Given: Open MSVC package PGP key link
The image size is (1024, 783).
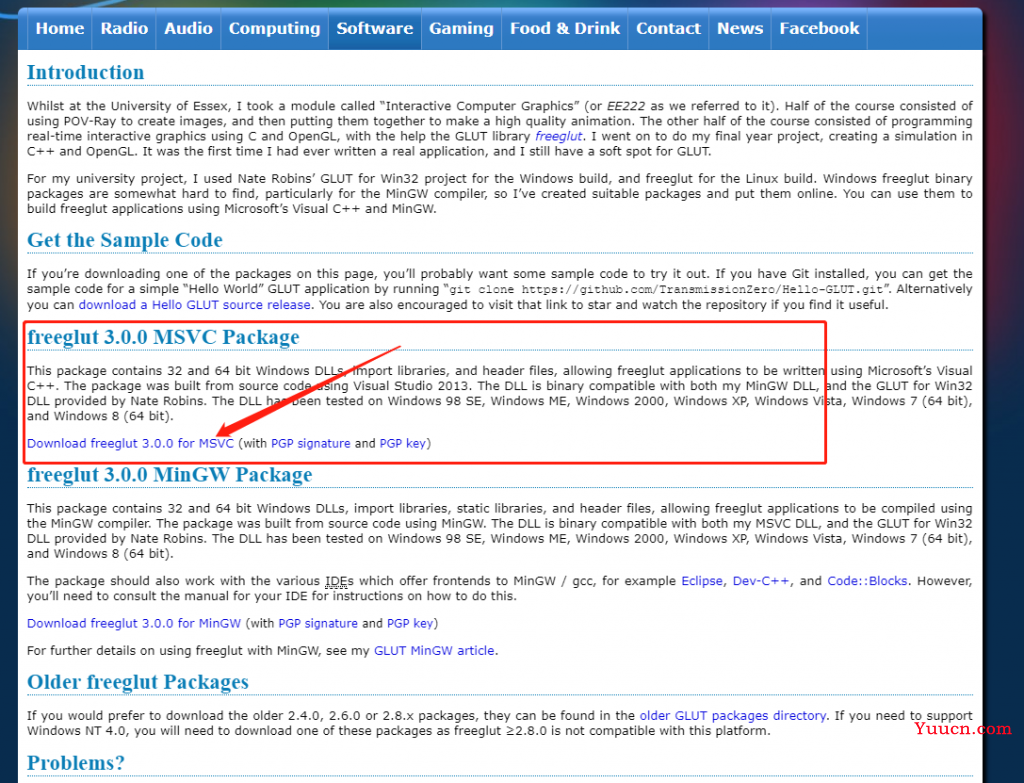Looking at the screenshot, I should [x=402, y=443].
